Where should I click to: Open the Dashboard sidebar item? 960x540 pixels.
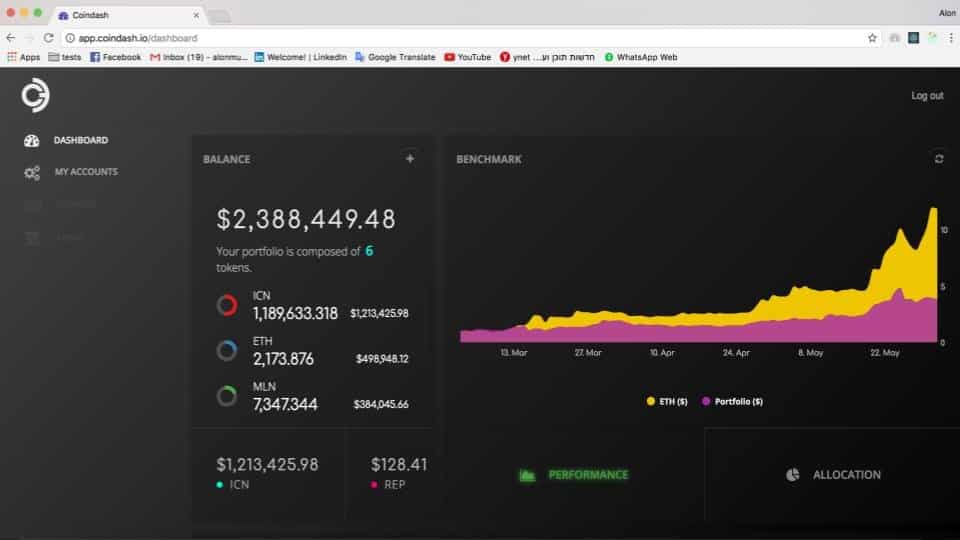80,140
